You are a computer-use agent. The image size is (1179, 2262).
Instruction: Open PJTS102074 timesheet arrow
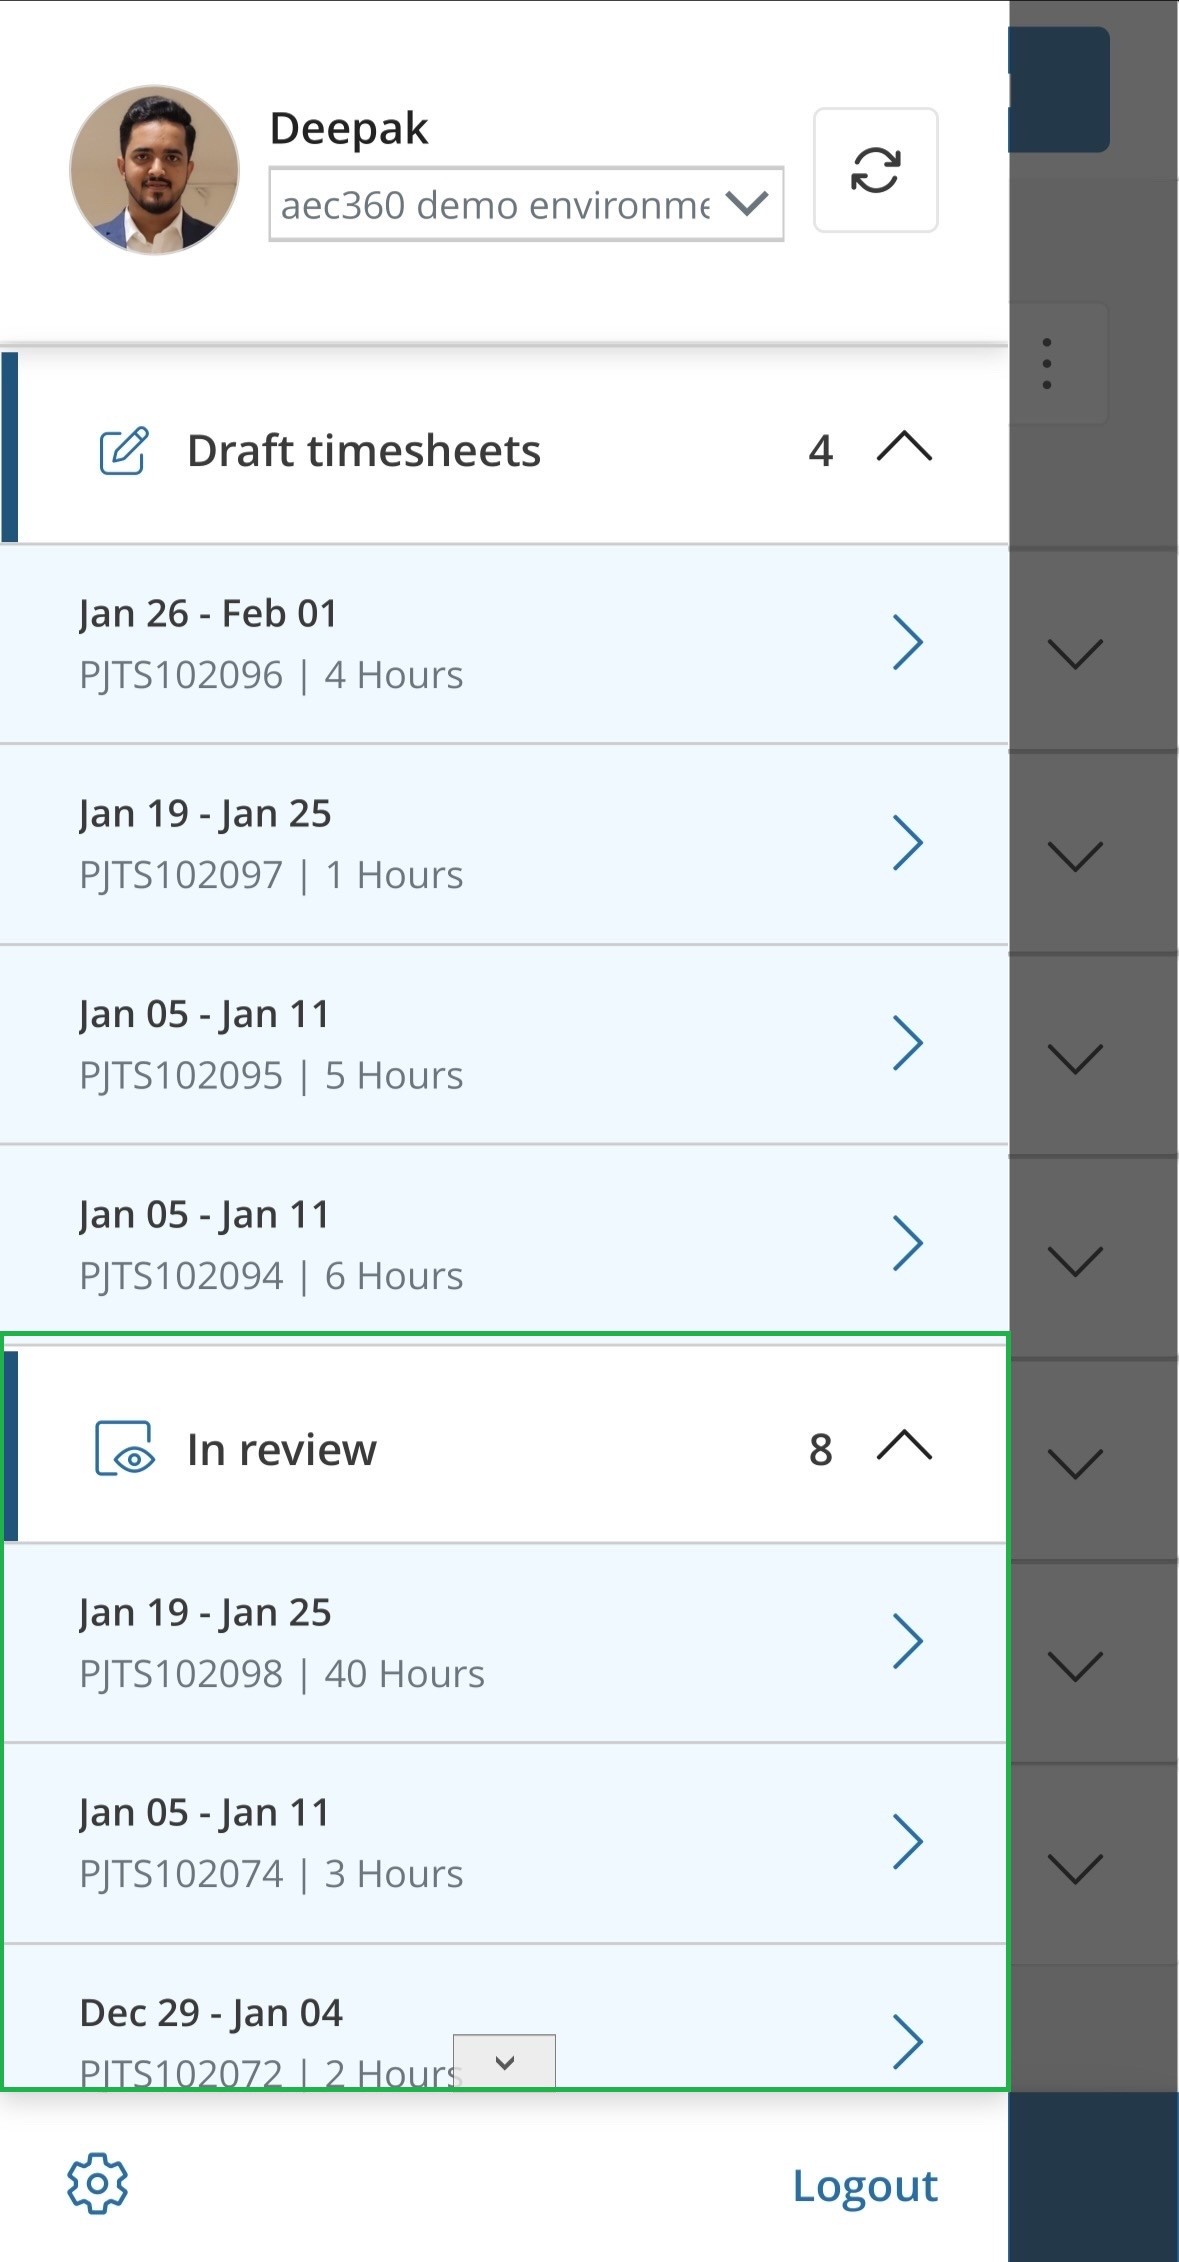tap(907, 1841)
